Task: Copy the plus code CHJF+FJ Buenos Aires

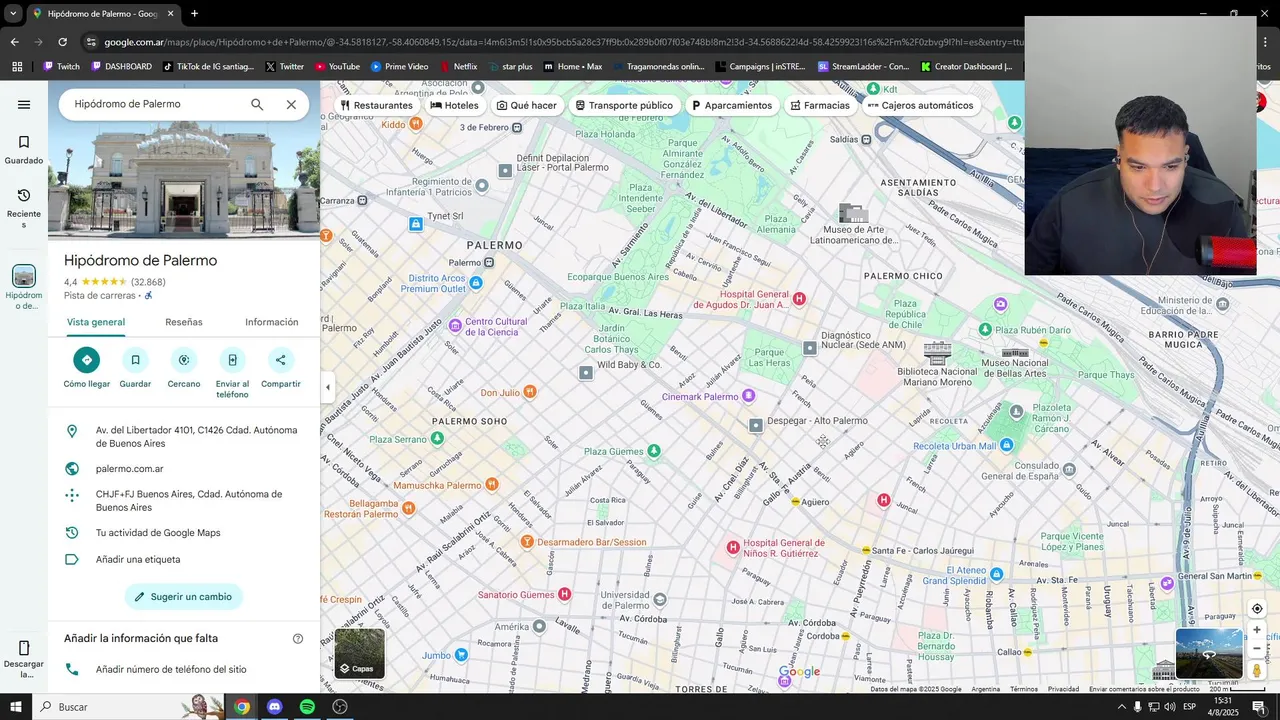Action: tap(184, 501)
